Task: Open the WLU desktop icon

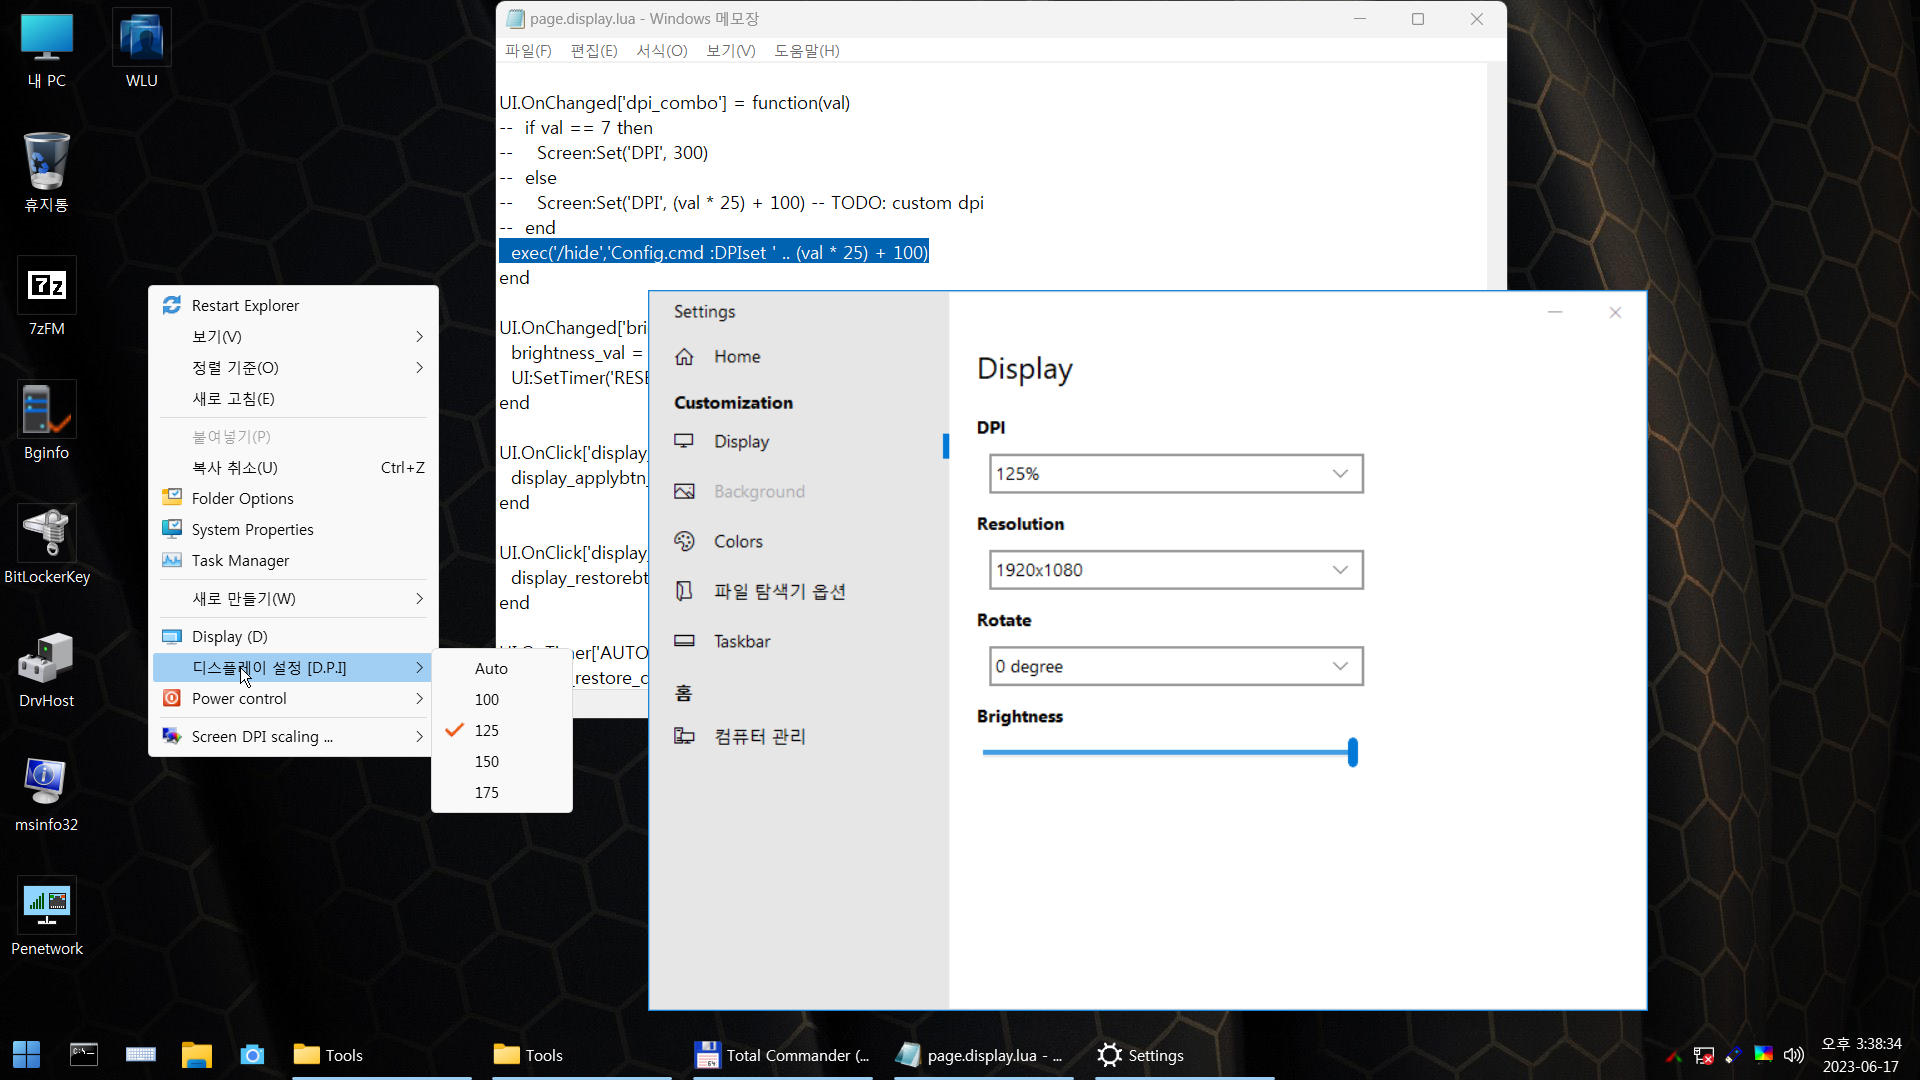Action: click(x=141, y=50)
